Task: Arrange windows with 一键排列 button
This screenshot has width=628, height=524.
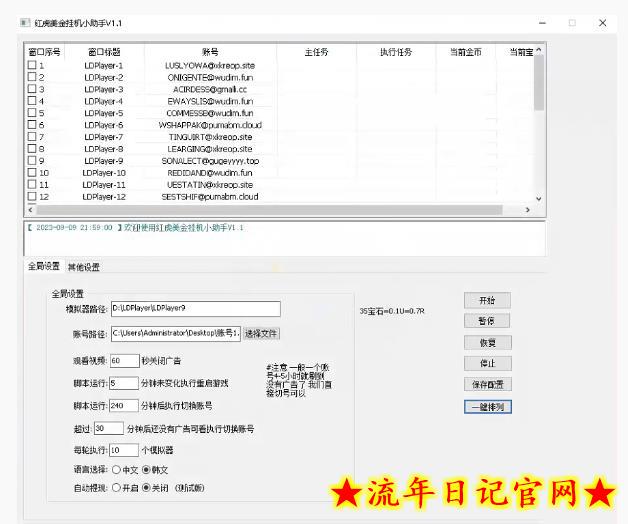Action: (488, 407)
